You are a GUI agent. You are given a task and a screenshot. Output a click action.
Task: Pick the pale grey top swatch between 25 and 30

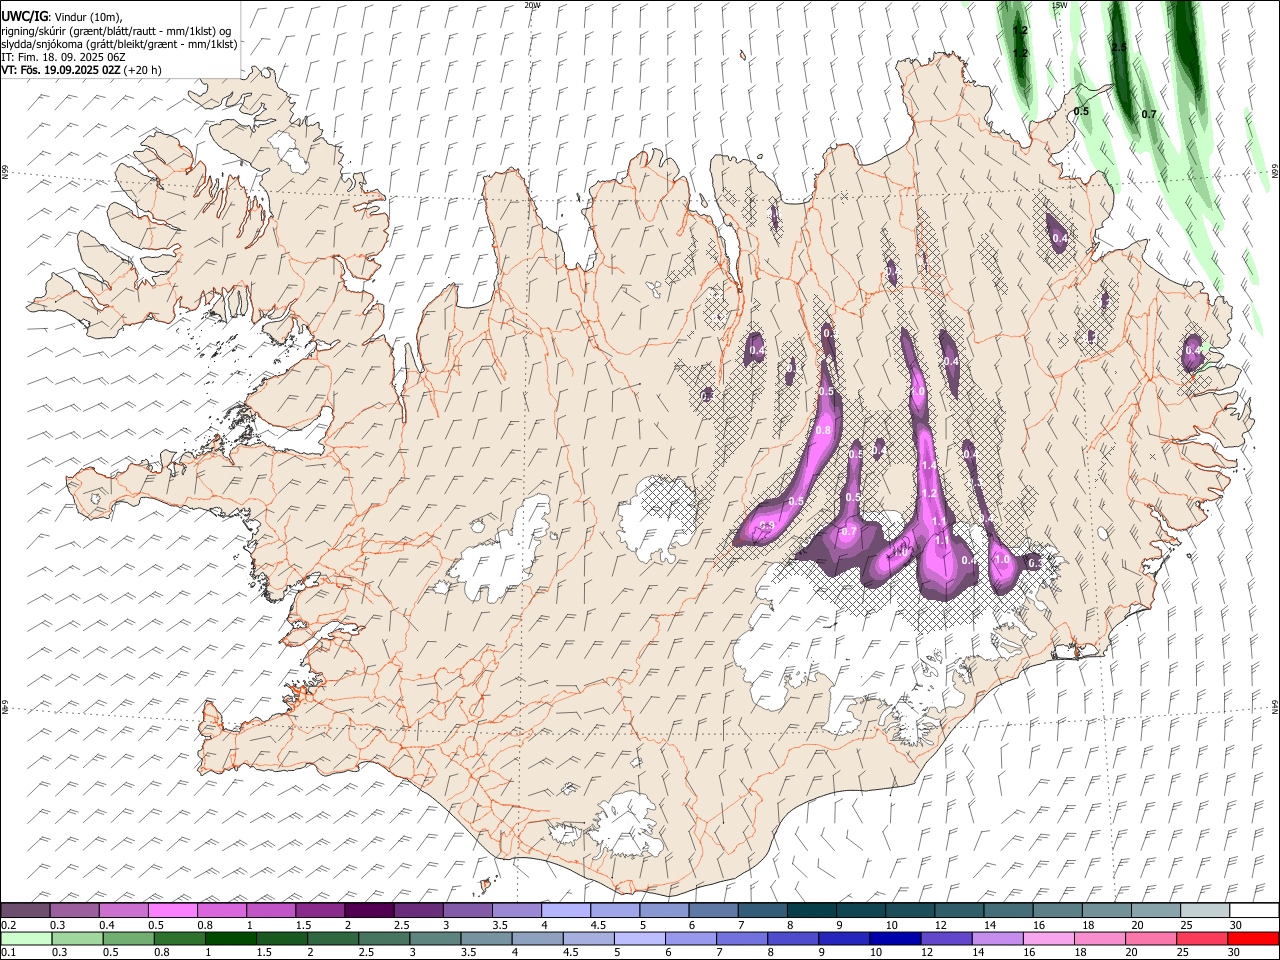click(1203, 911)
